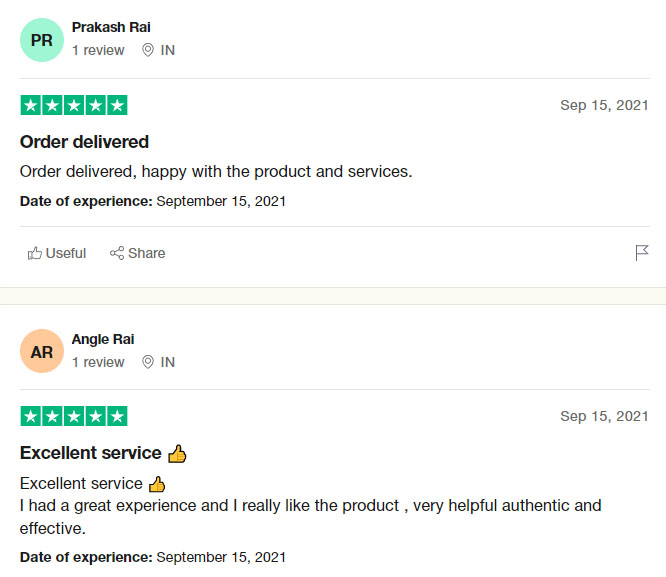
Task: Click the thumbs-up Useful icon
Action: point(35,253)
